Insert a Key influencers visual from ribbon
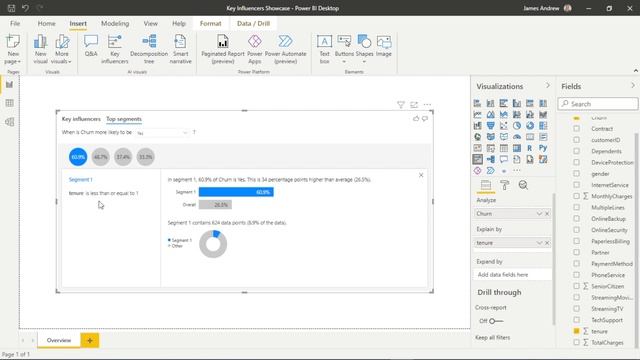Screen dimensions: 640x360 click(115, 49)
